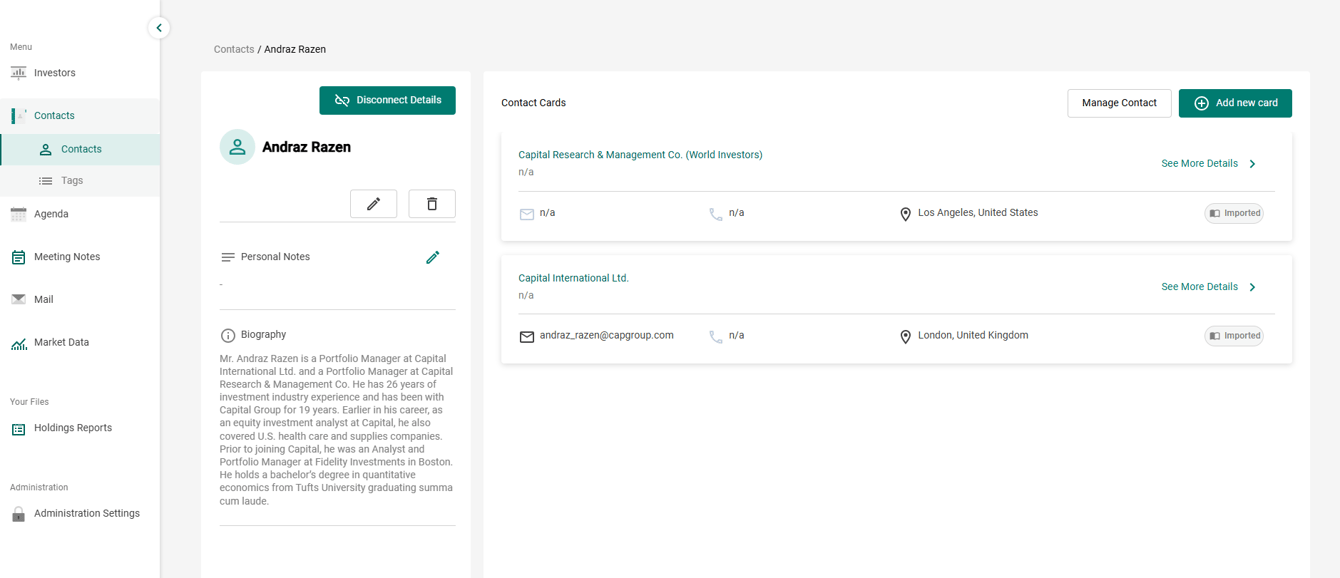Click the email icon next to andraz_razen@capgroup.com

point(527,336)
